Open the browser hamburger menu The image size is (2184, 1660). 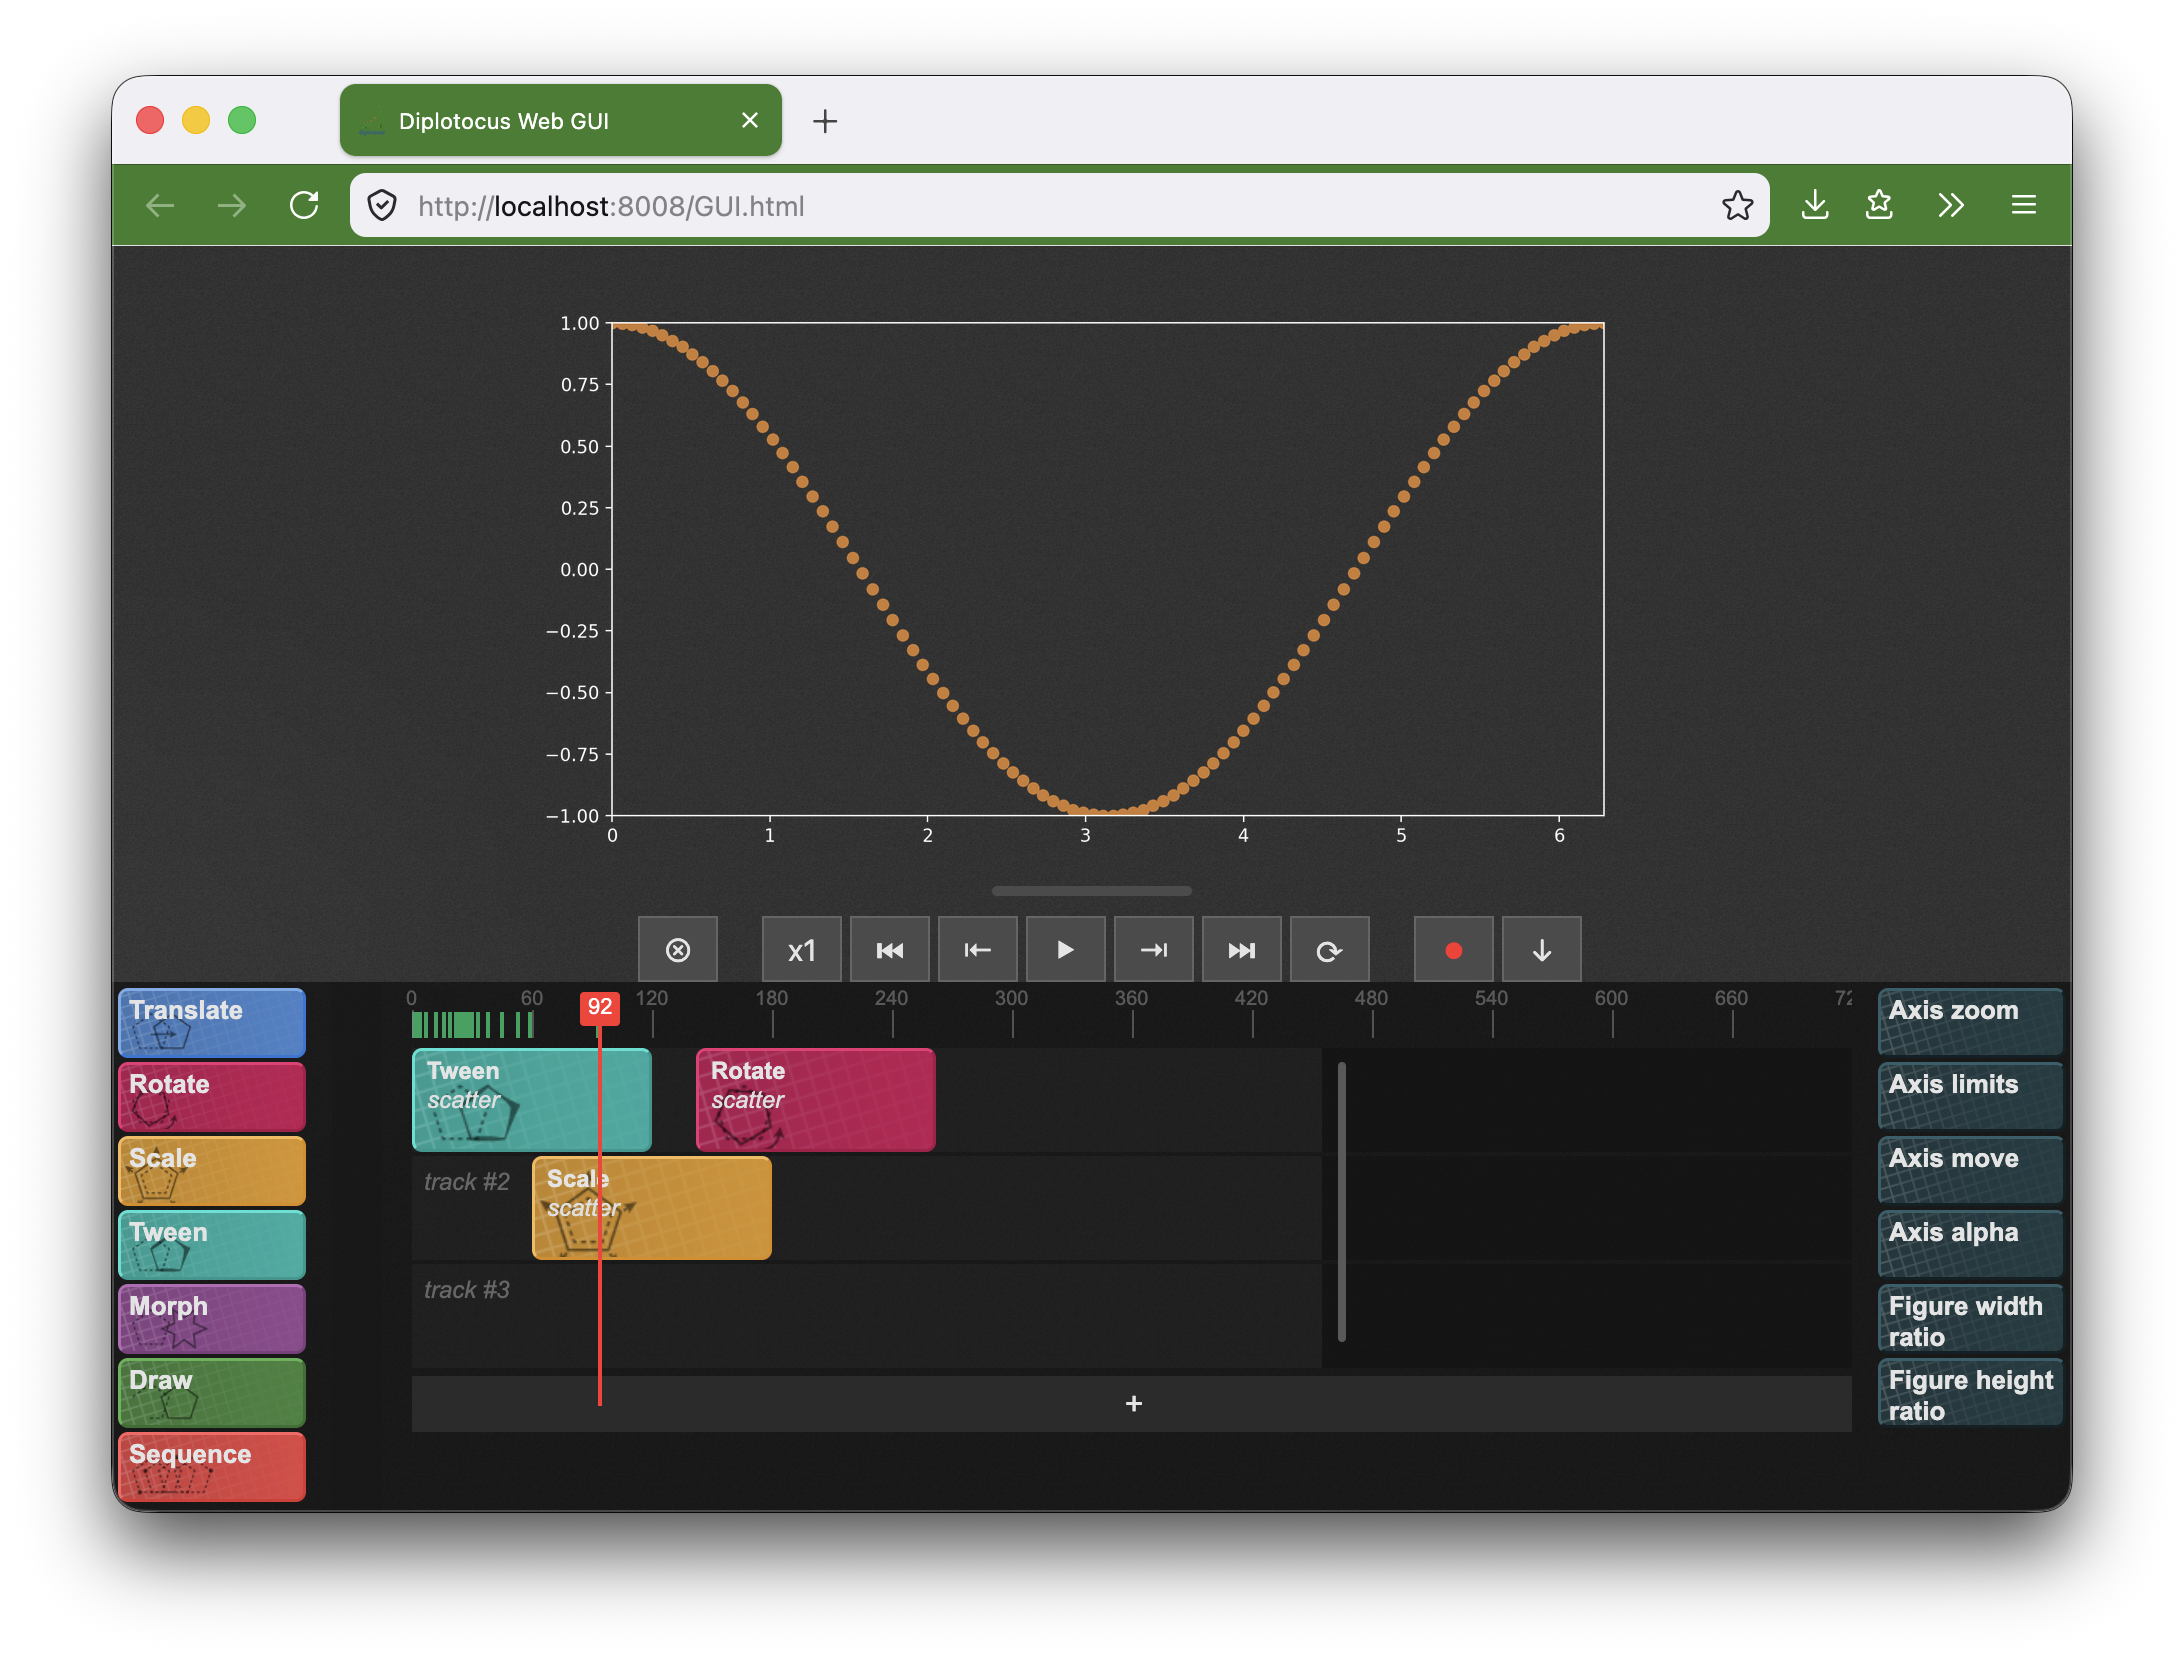pyautogui.click(x=2024, y=206)
